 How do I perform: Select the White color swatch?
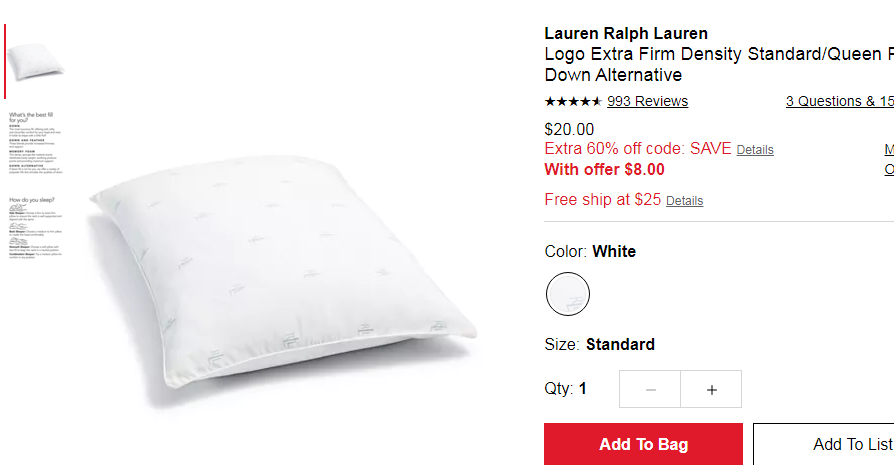coord(568,294)
